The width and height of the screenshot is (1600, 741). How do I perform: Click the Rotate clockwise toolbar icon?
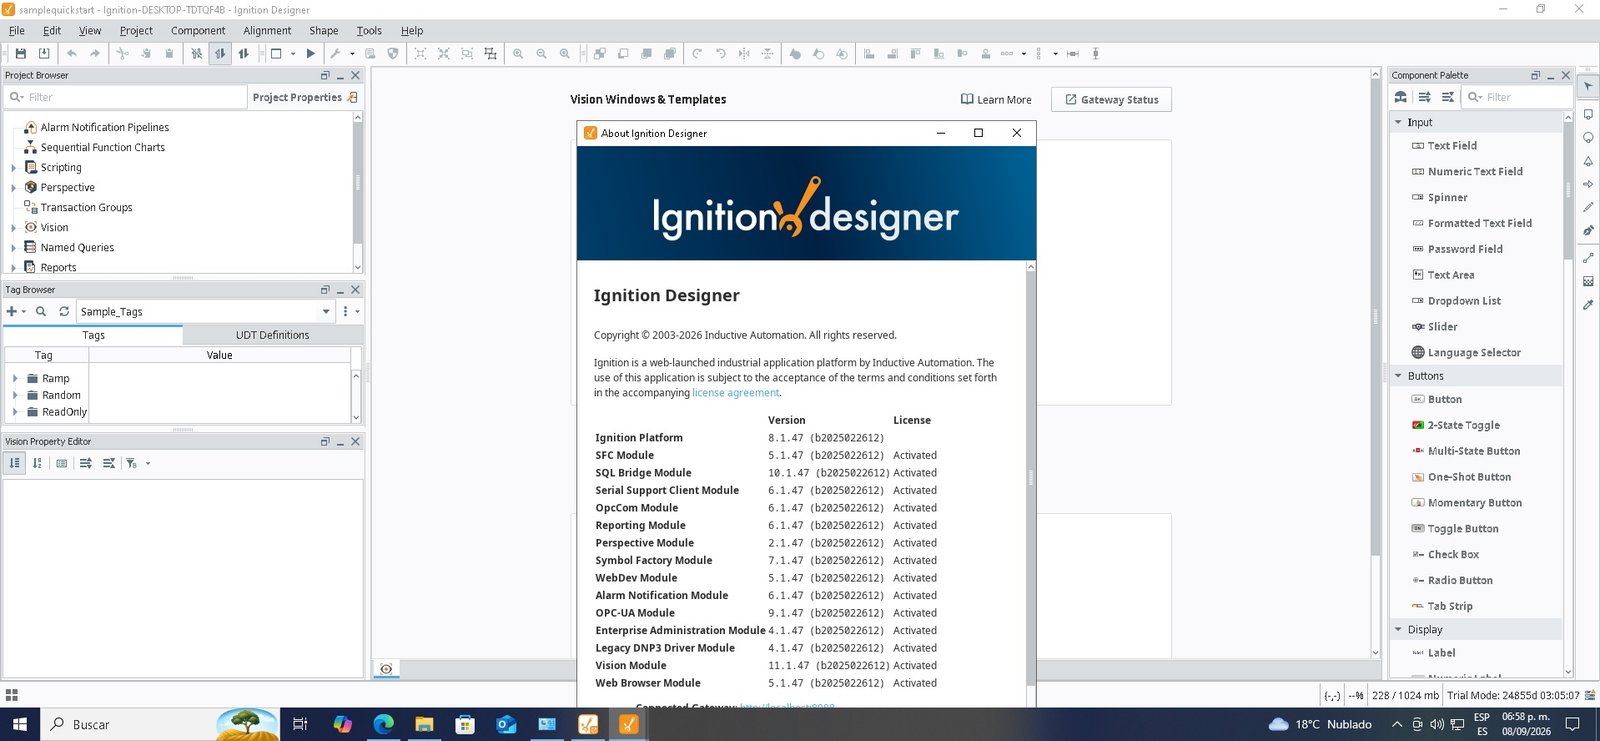point(697,54)
